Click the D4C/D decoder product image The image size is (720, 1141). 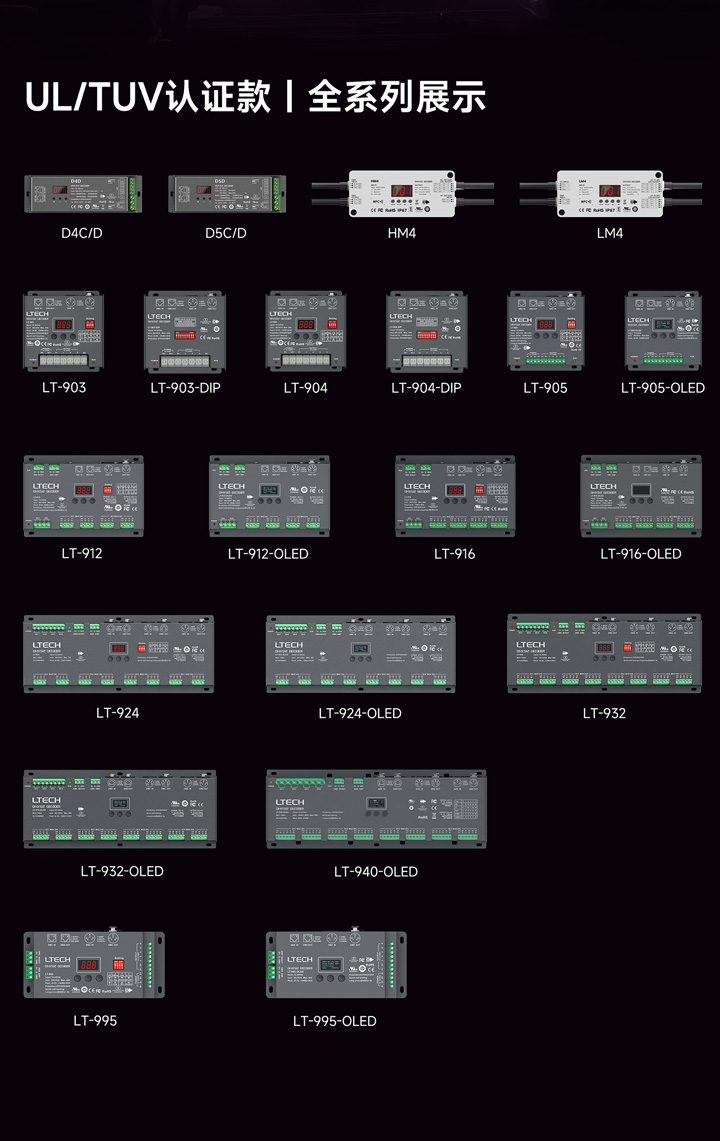click(x=83, y=193)
